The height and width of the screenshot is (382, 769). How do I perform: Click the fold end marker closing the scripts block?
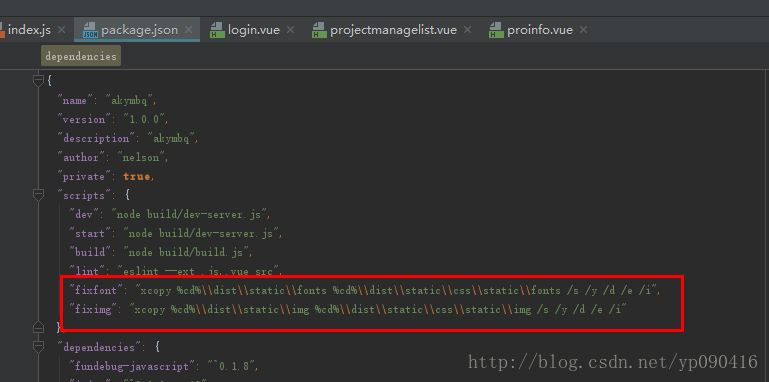coord(38,327)
